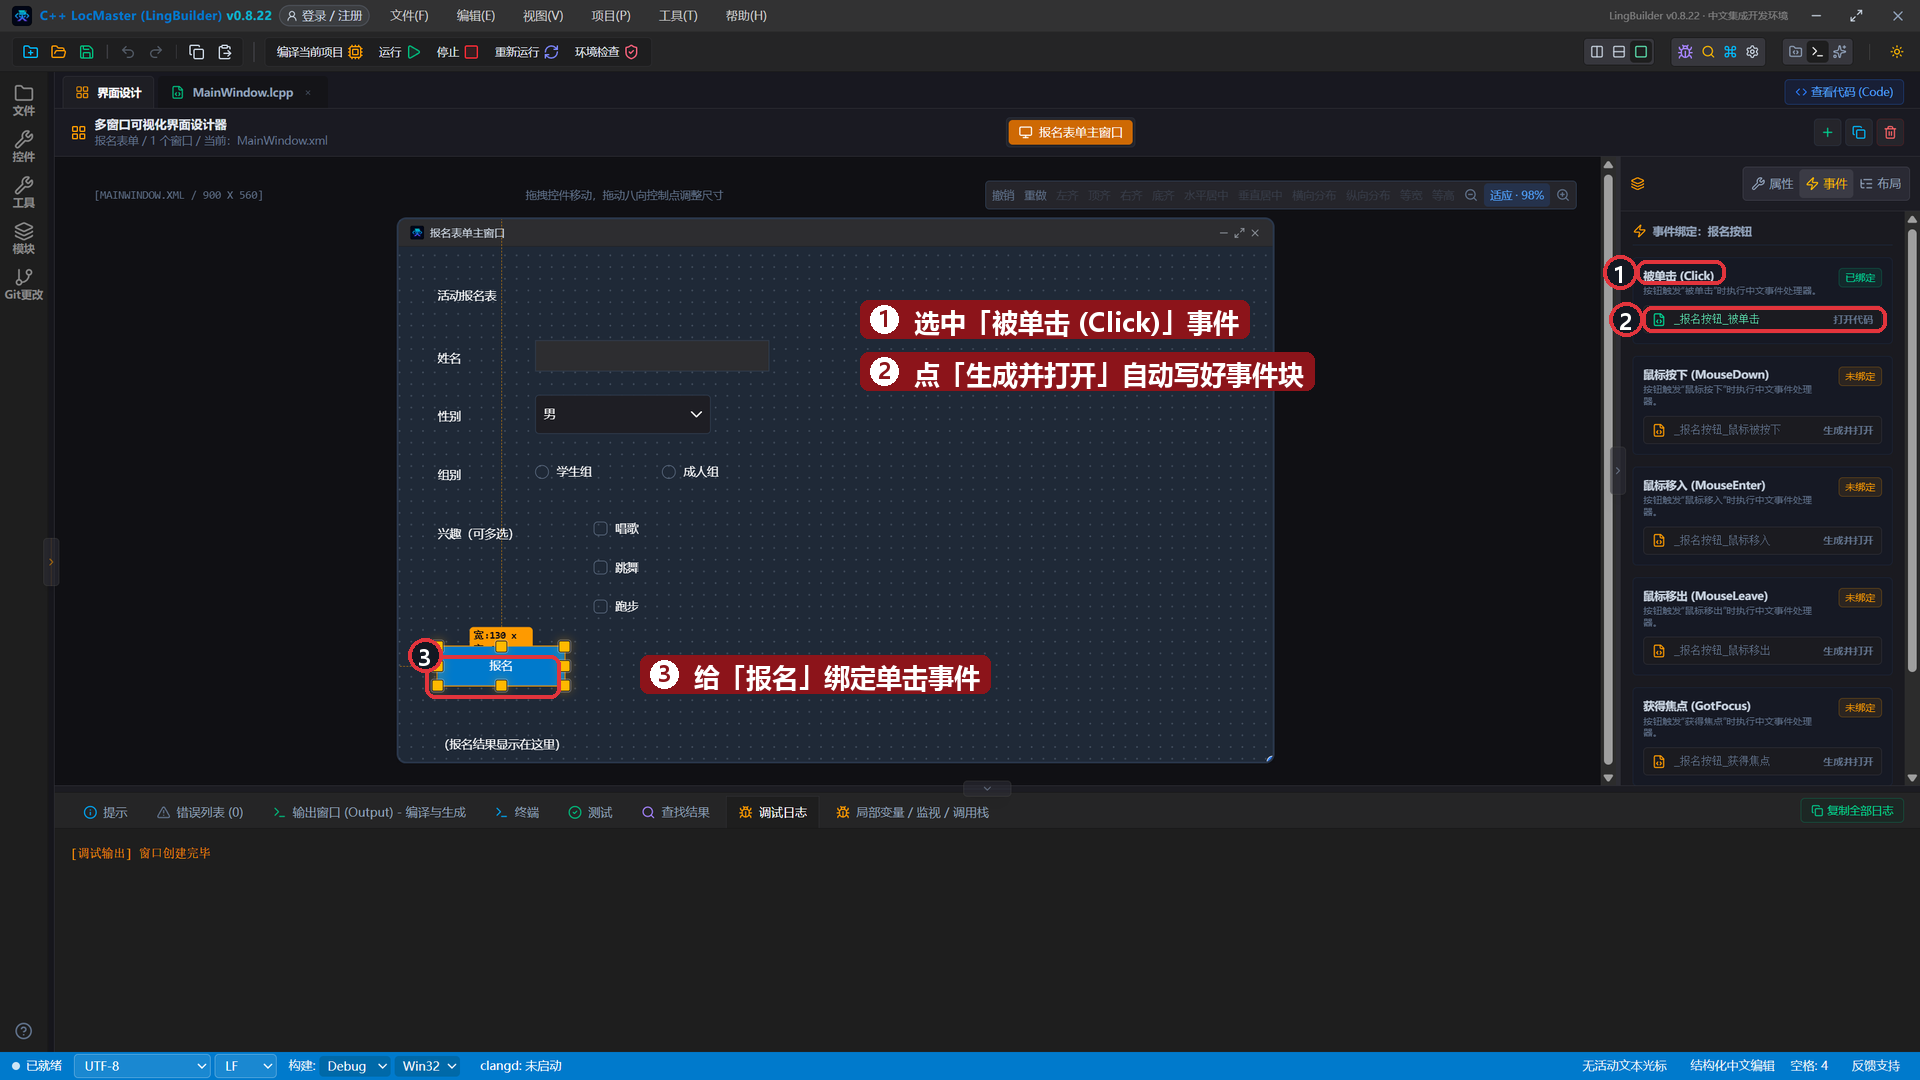Click the layers icon in the right panel

[x=1638, y=184]
